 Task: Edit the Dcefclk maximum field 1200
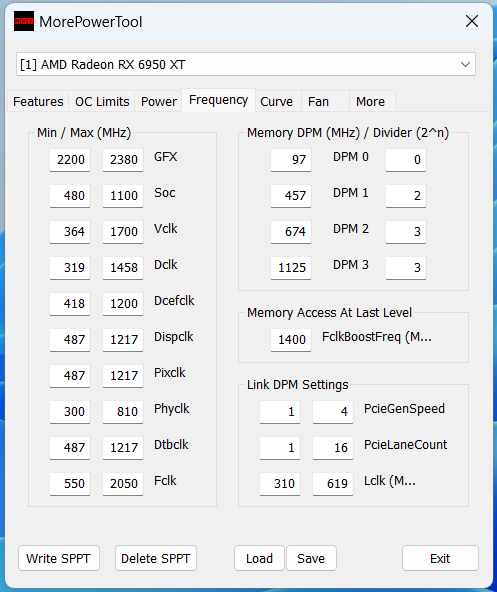coord(123,304)
